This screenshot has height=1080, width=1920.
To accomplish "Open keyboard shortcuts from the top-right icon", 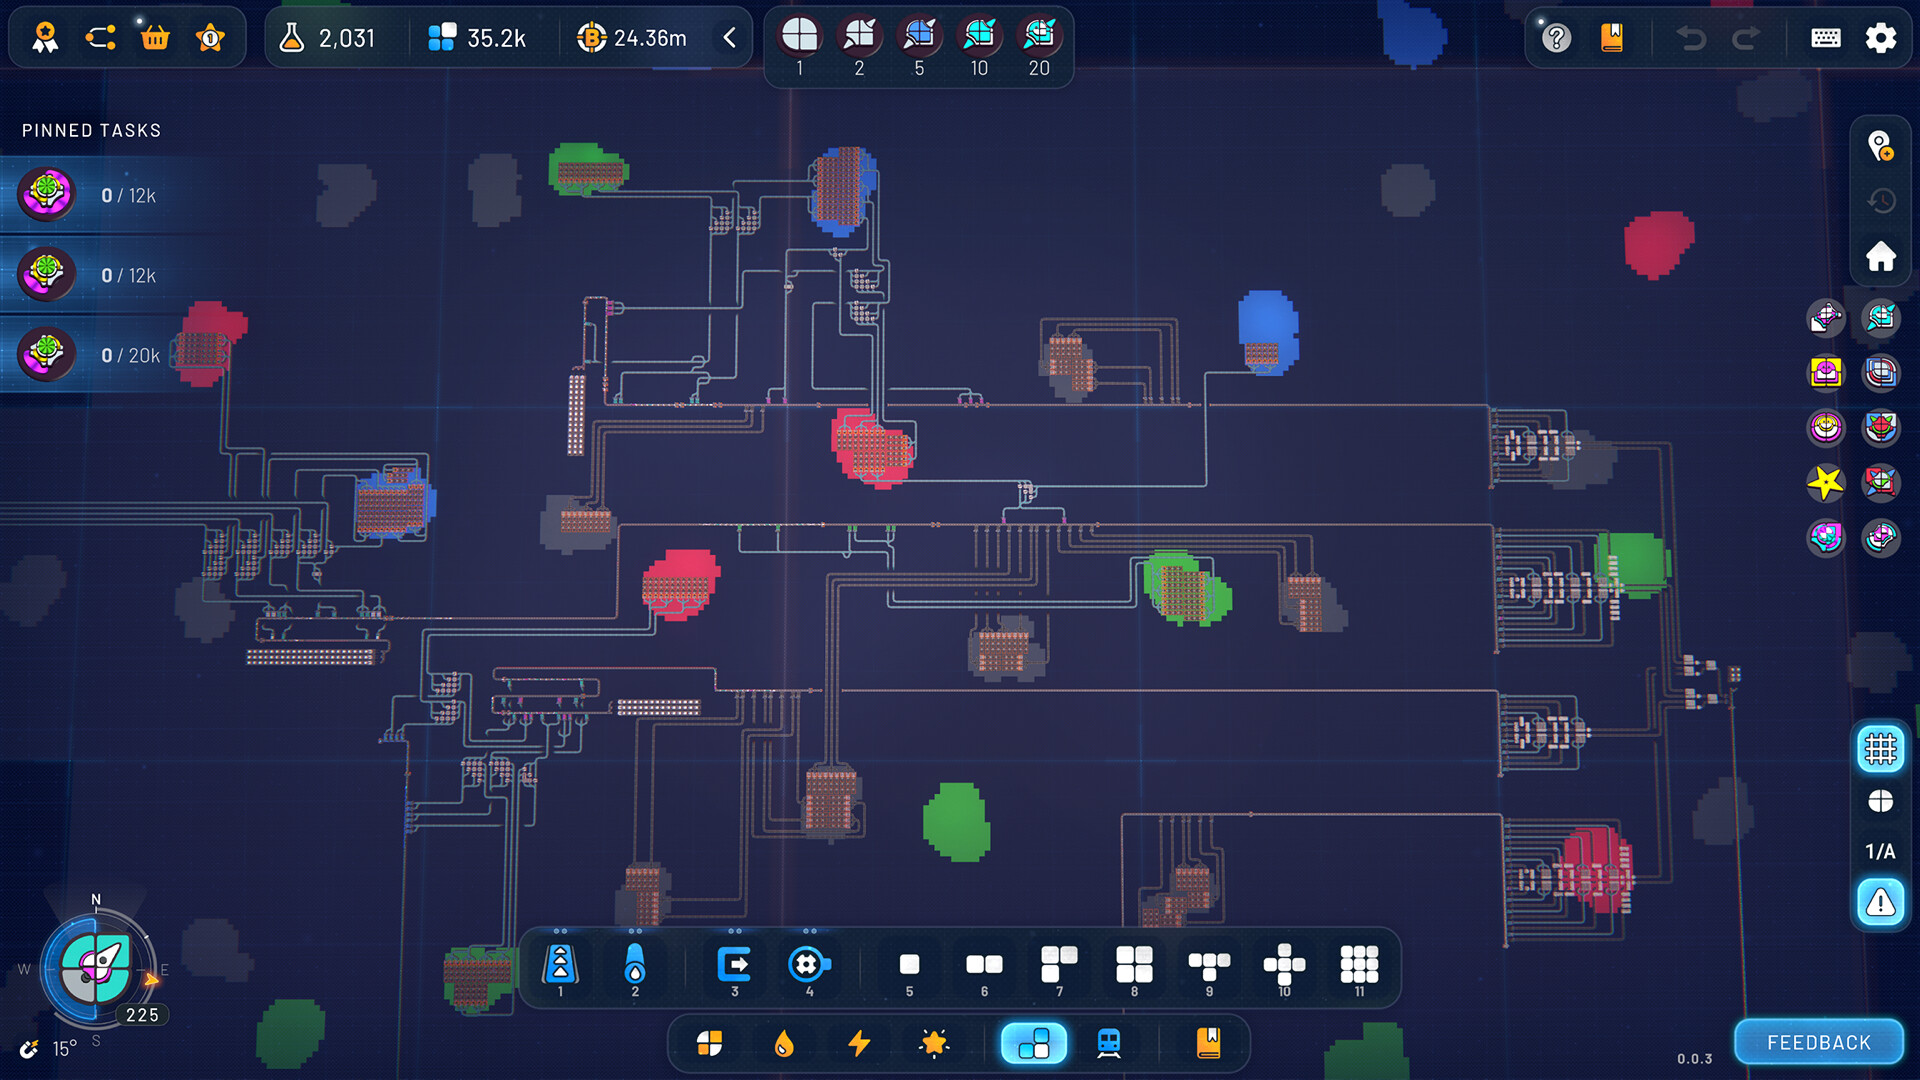I will point(1826,37).
